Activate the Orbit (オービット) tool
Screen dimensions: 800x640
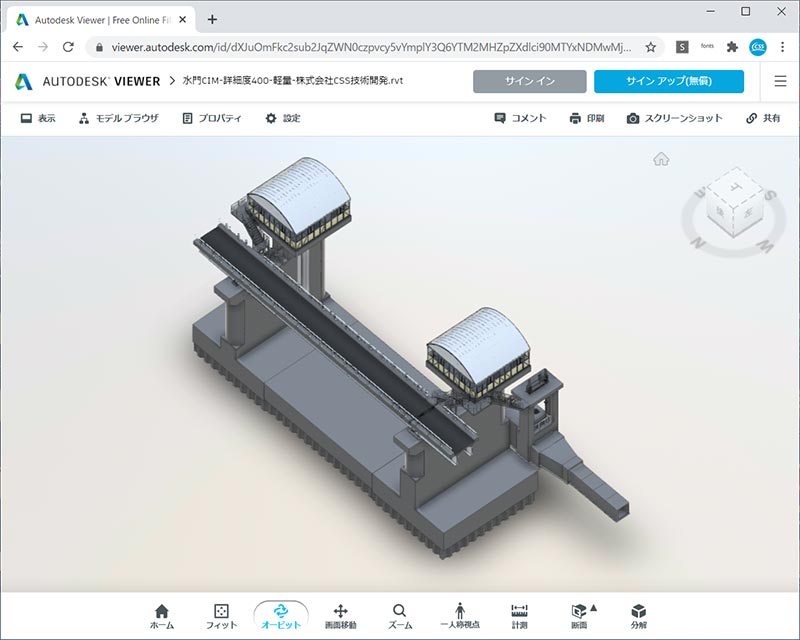coord(281,617)
